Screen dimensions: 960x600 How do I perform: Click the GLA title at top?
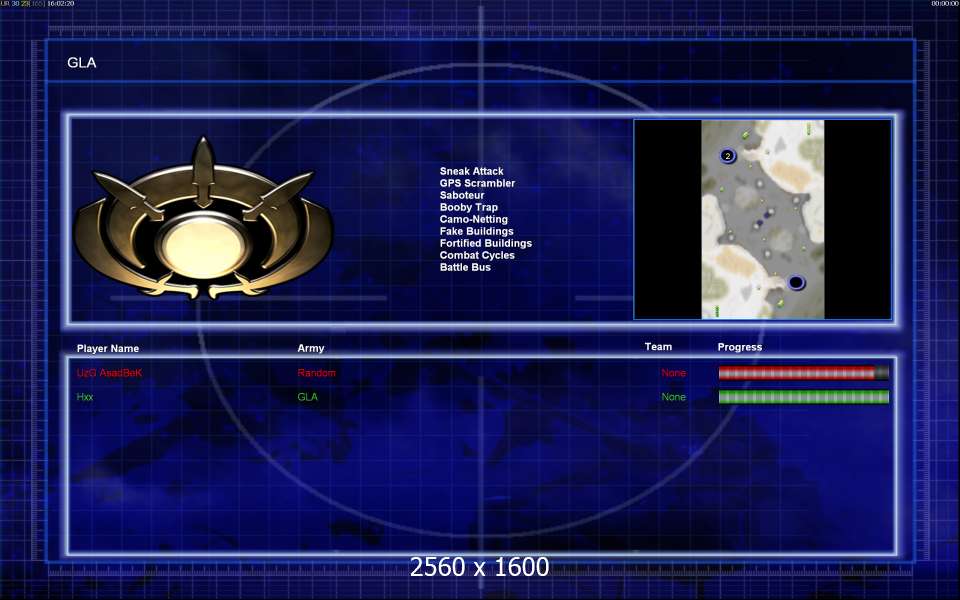pyautogui.click(x=81, y=62)
